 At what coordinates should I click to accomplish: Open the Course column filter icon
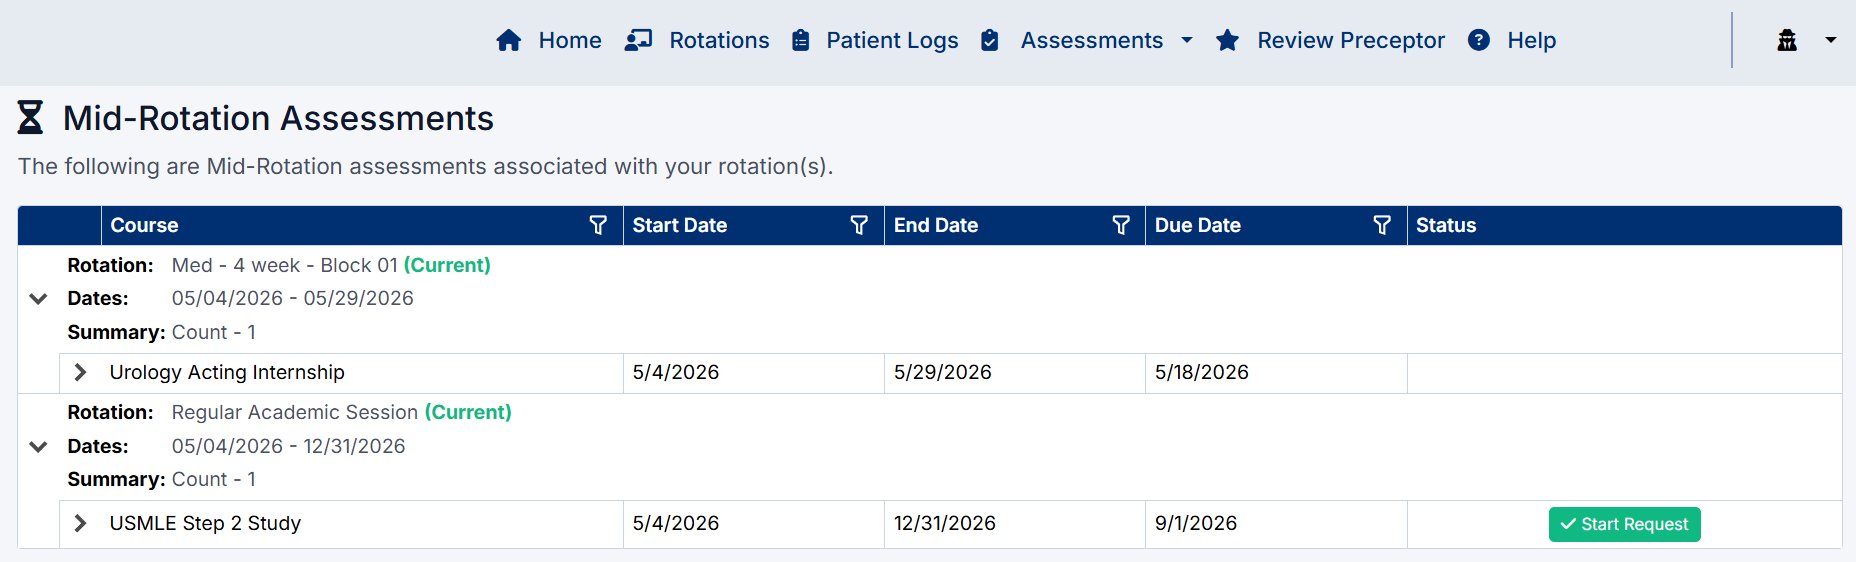point(598,225)
